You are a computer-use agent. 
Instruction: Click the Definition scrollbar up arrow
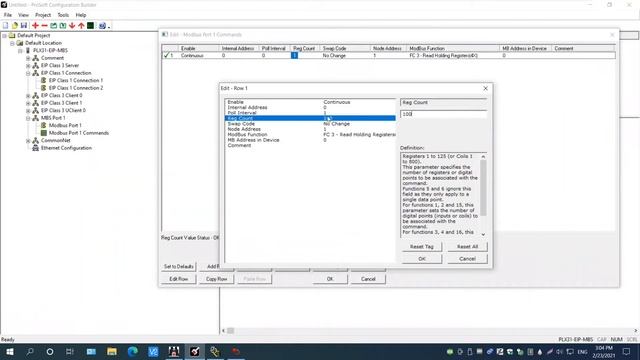click(x=483, y=157)
